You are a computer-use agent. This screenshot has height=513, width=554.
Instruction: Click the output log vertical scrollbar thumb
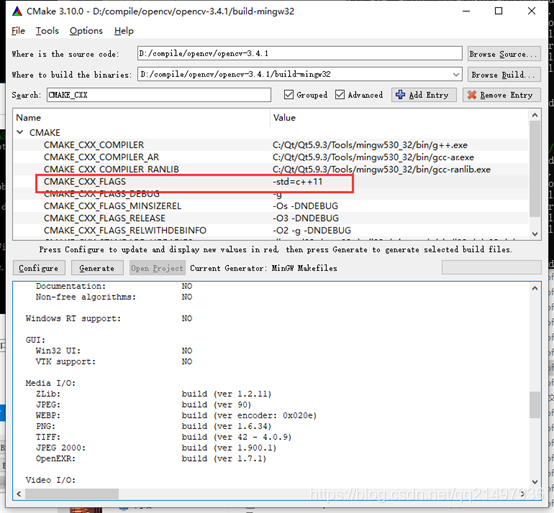coord(535,405)
